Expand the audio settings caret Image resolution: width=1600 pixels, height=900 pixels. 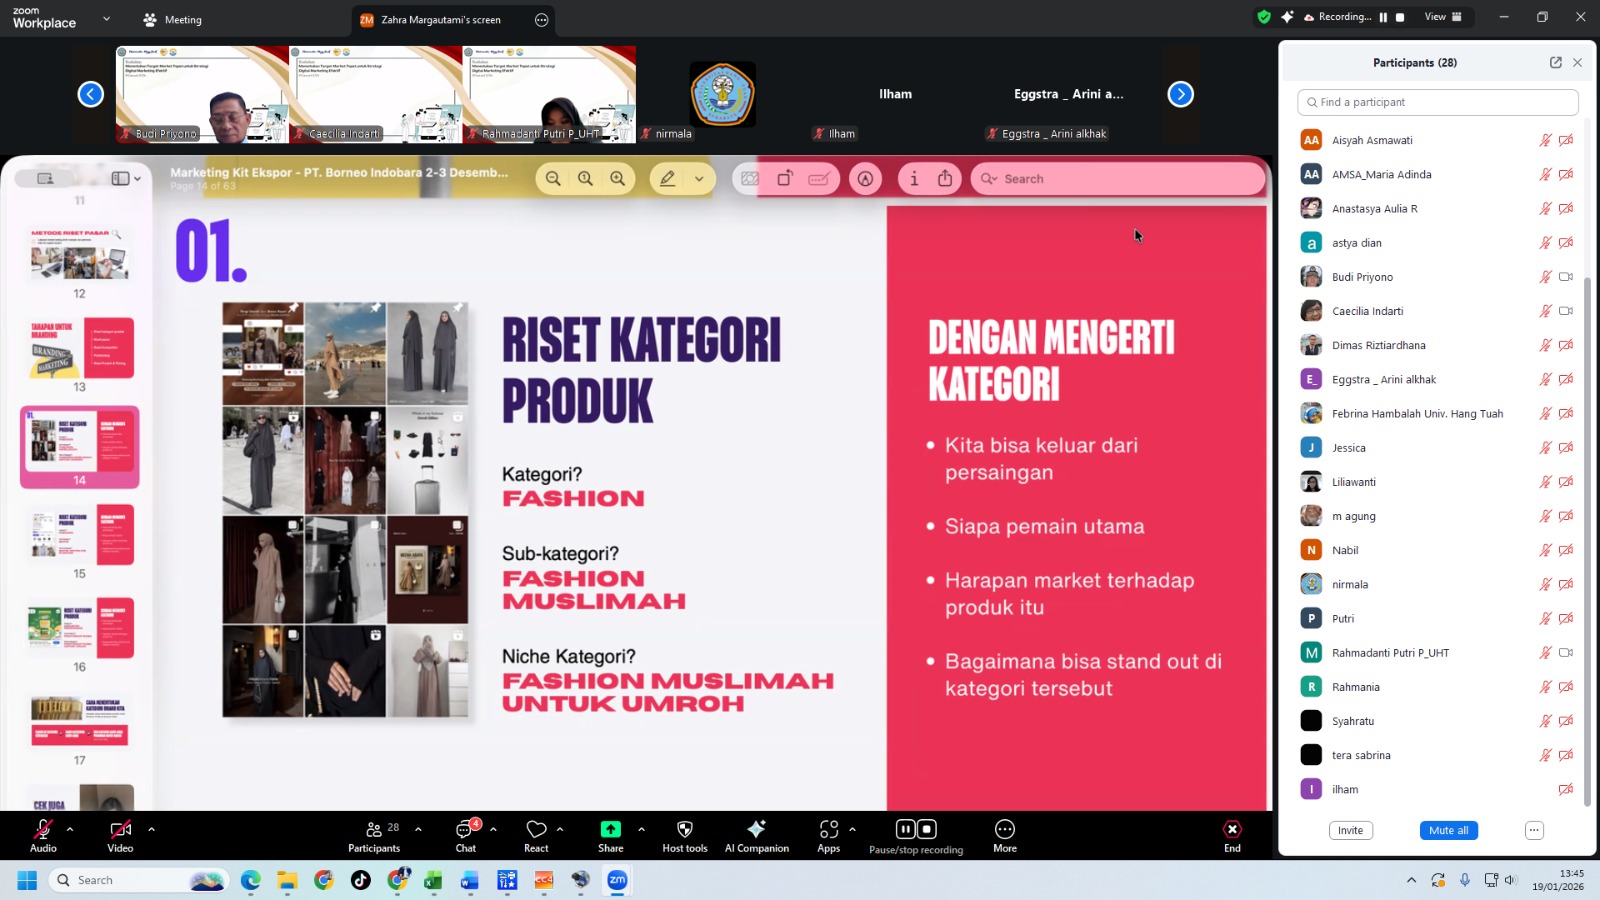pyautogui.click(x=69, y=829)
